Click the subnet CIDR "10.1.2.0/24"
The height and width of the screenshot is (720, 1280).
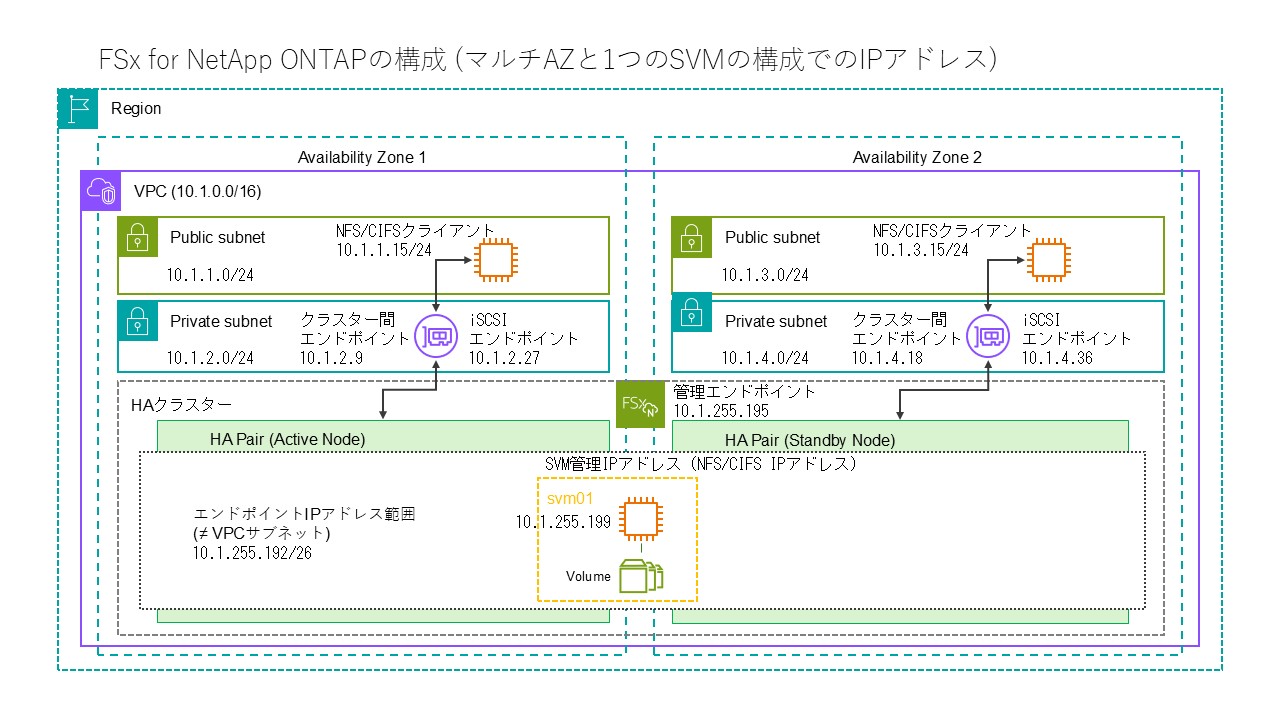210,357
